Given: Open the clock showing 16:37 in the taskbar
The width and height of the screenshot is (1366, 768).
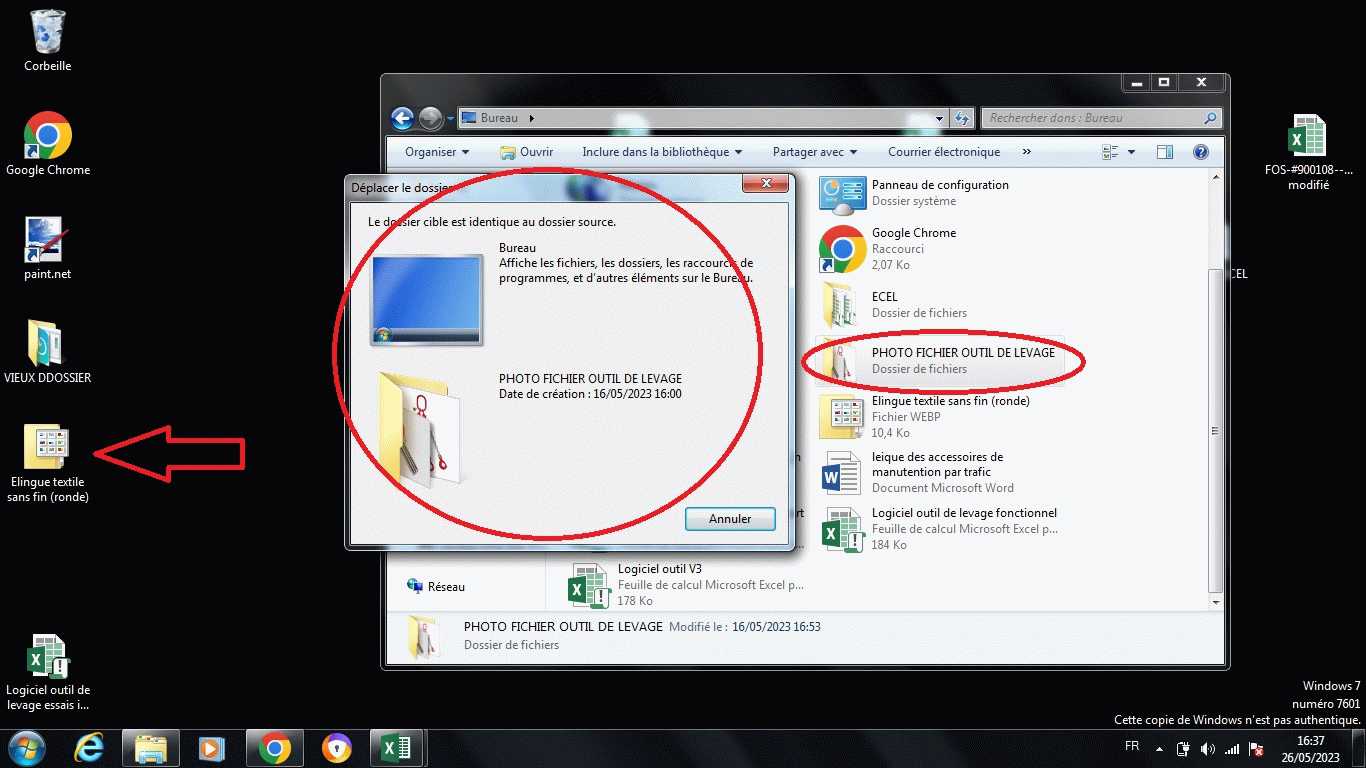Looking at the screenshot, I should 1310,748.
